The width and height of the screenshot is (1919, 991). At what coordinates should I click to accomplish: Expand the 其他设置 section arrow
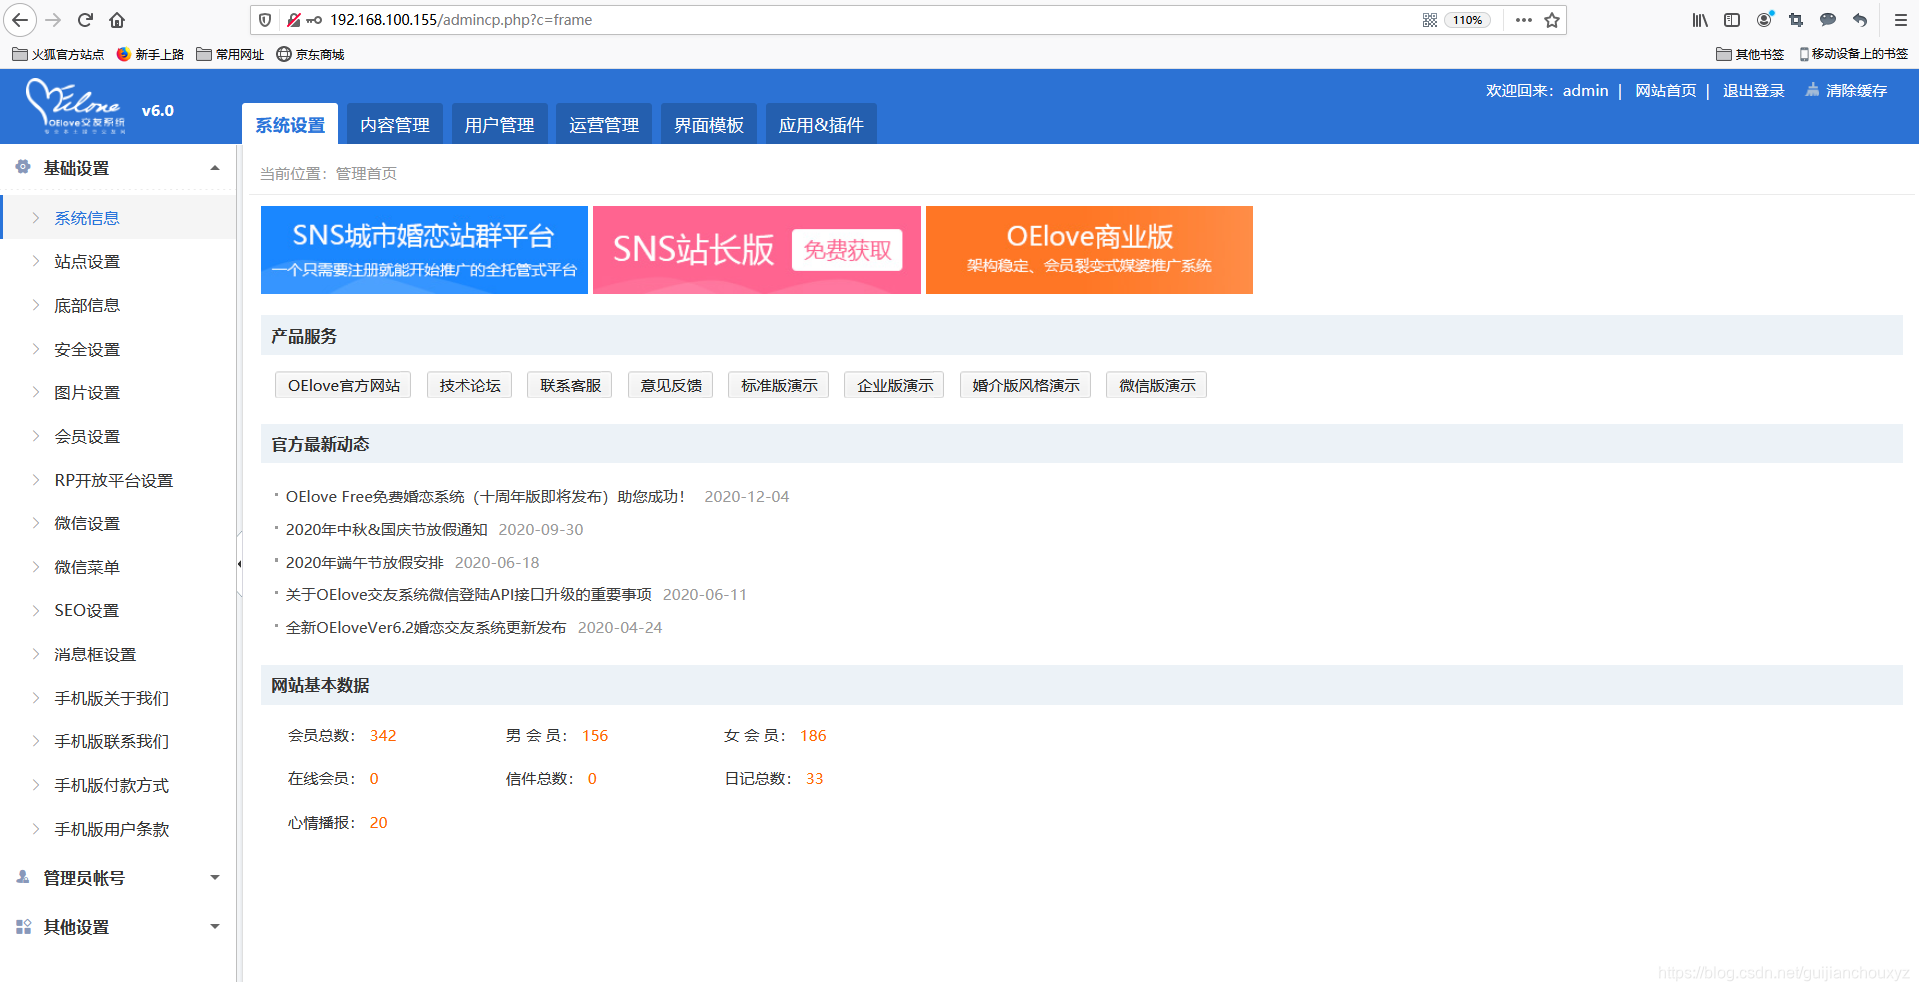pos(214,927)
